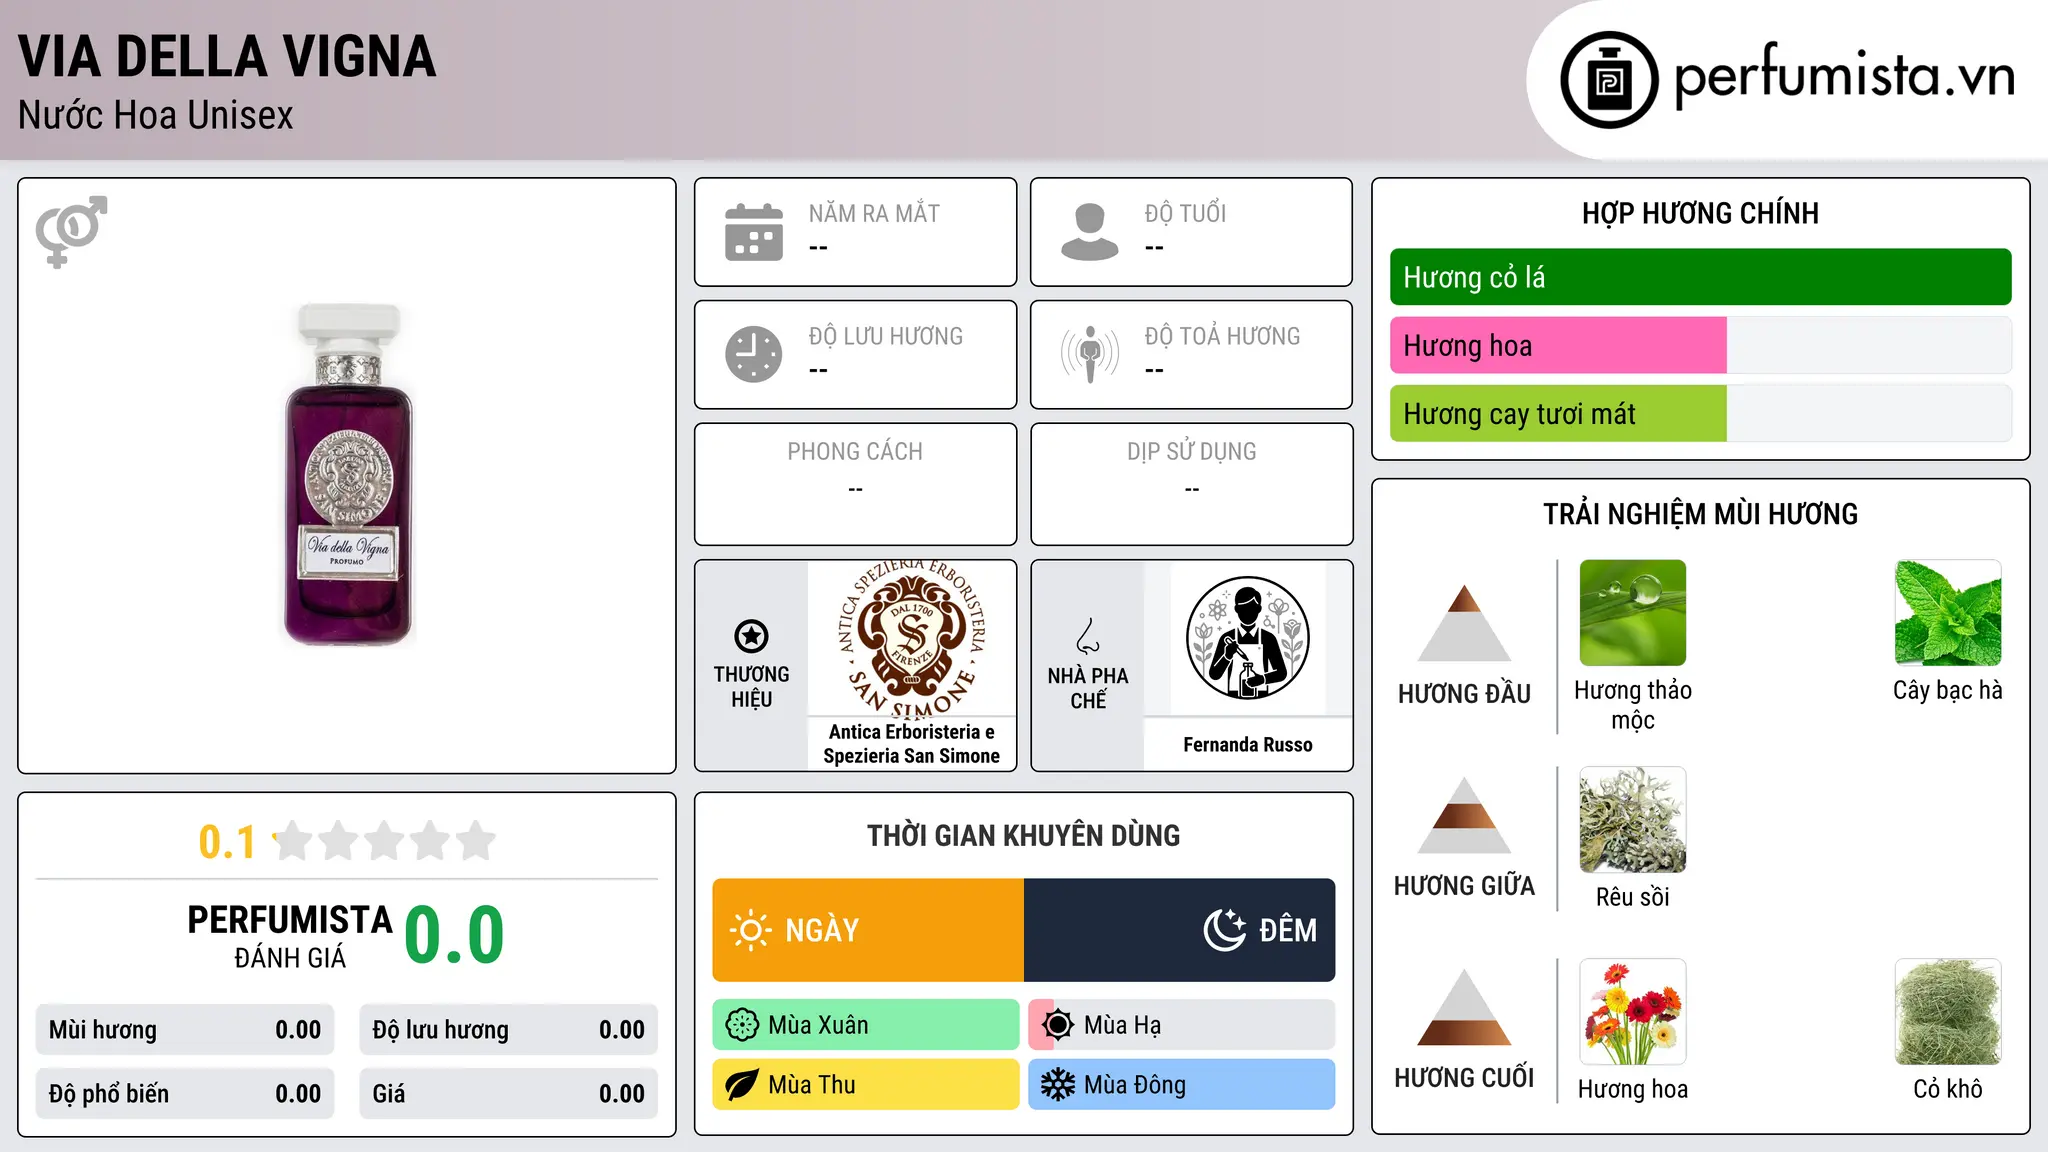
Task: Click the Độ toả hương label
Action: coord(1222,336)
